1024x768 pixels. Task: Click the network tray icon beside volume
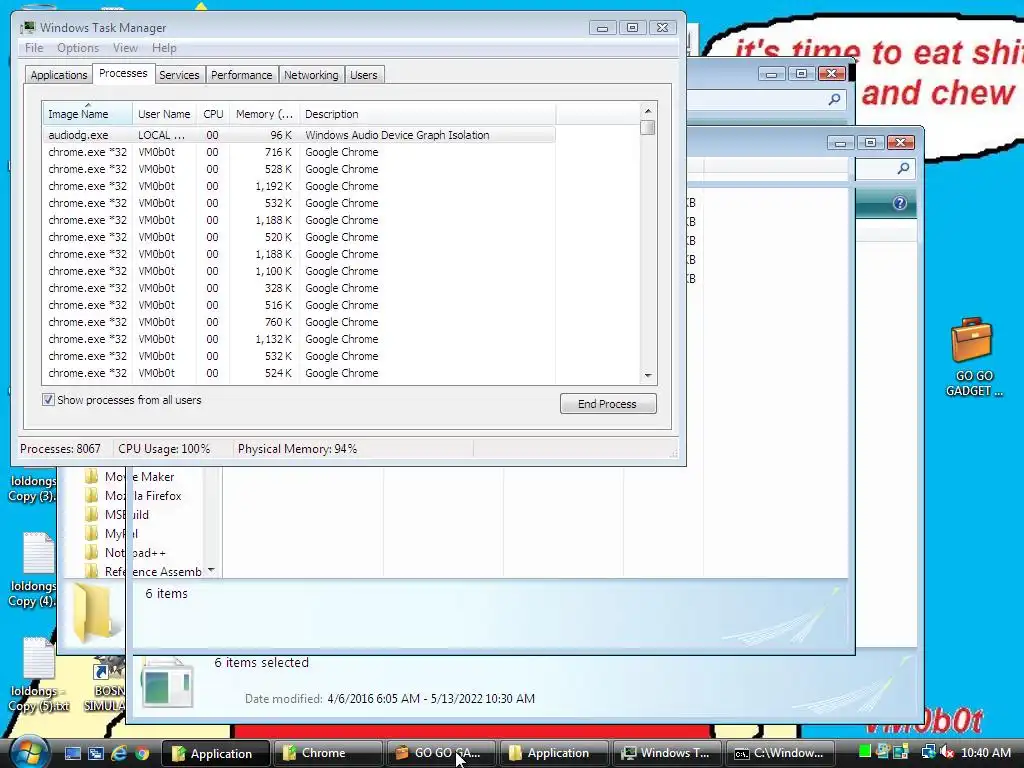[928, 752]
